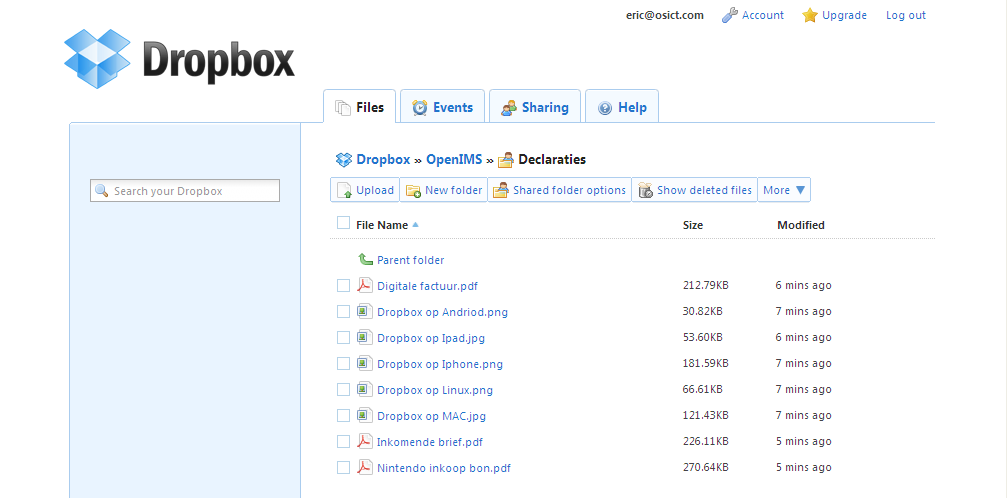This screenshot has height=498, width=1007.
Task: Open the Account link
Action: 763,15
